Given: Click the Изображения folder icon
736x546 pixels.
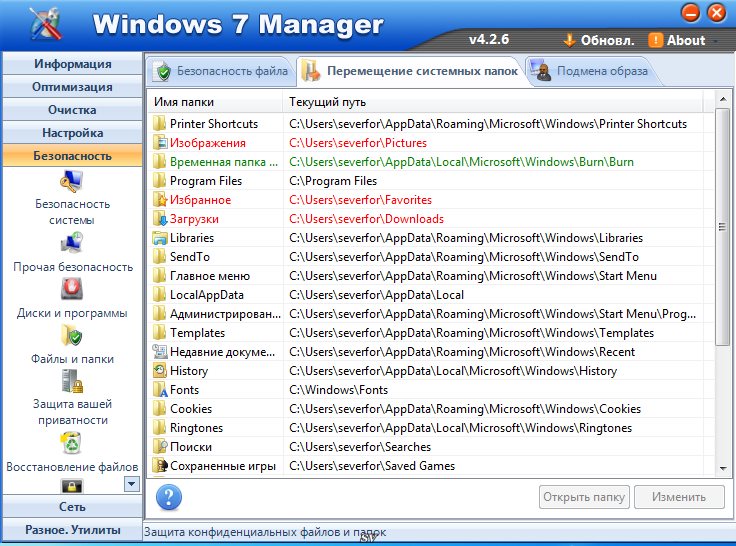Looking at the screenshot, I should tap(160, 143).
